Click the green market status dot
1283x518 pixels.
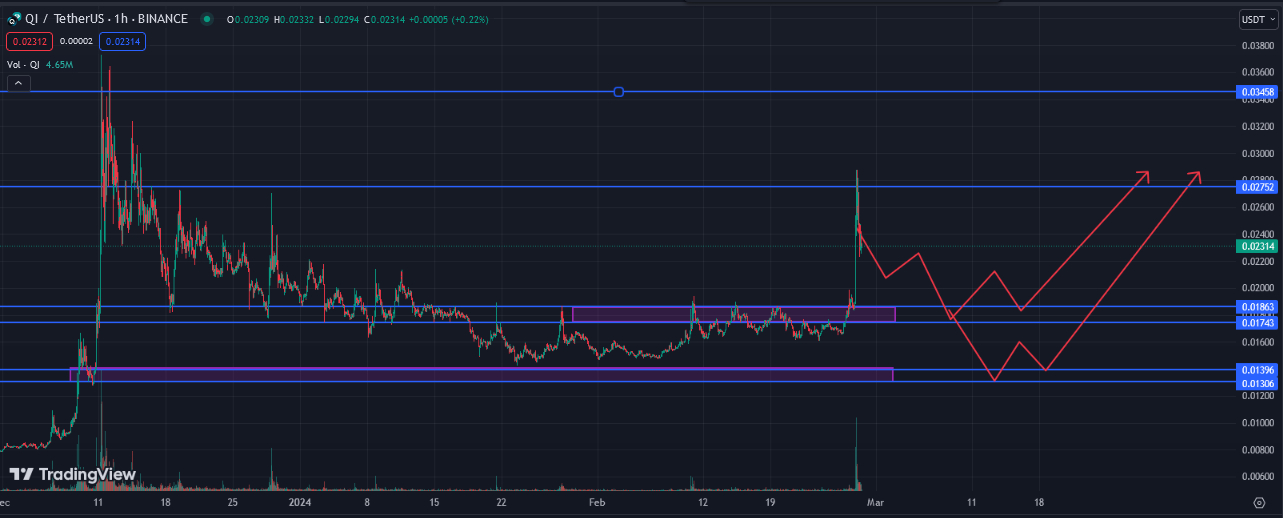(207, 19)
